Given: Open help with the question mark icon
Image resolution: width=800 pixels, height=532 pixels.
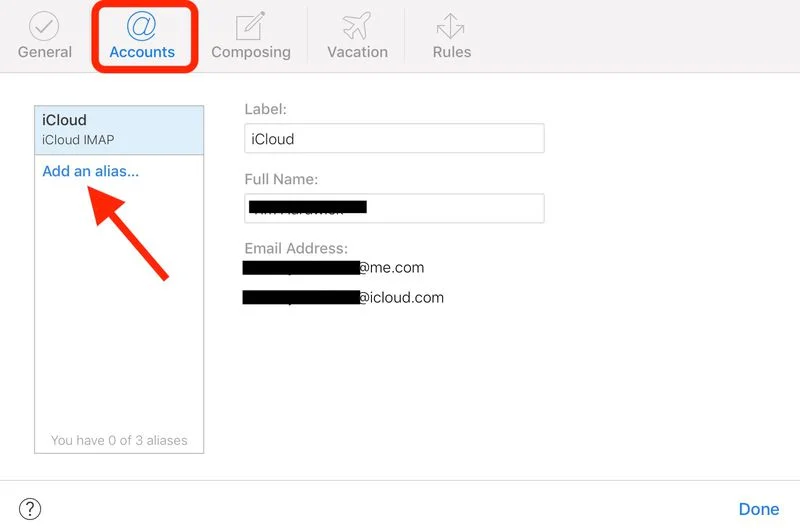Looking at the screenshot, I should click(30, 509).
